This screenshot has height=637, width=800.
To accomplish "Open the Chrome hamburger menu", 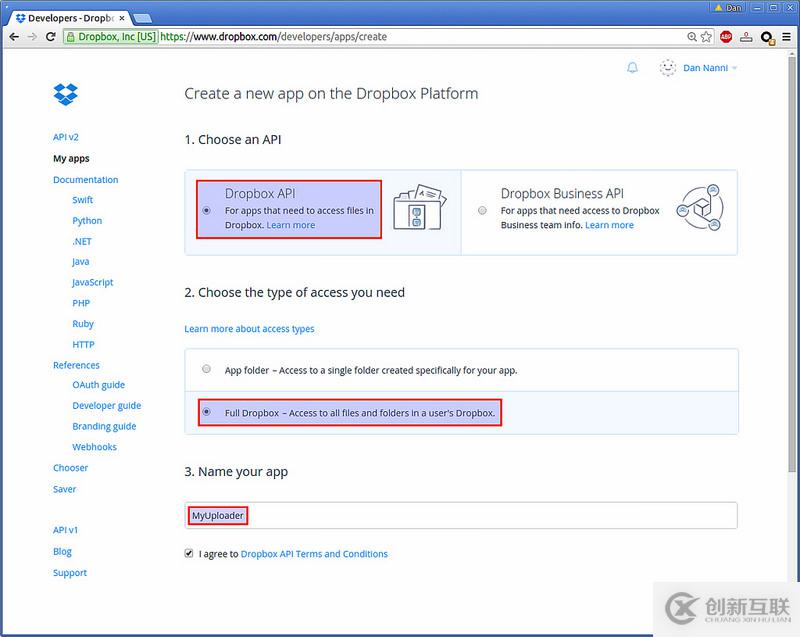I will pyautogui.click(x=787, y=37).
